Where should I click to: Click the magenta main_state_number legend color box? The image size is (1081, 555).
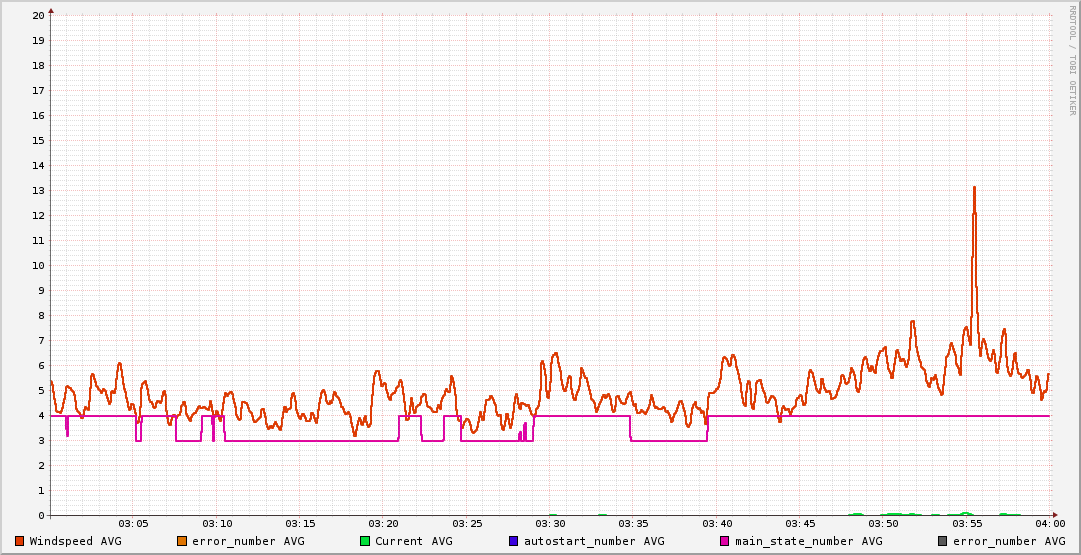point(725,541)
